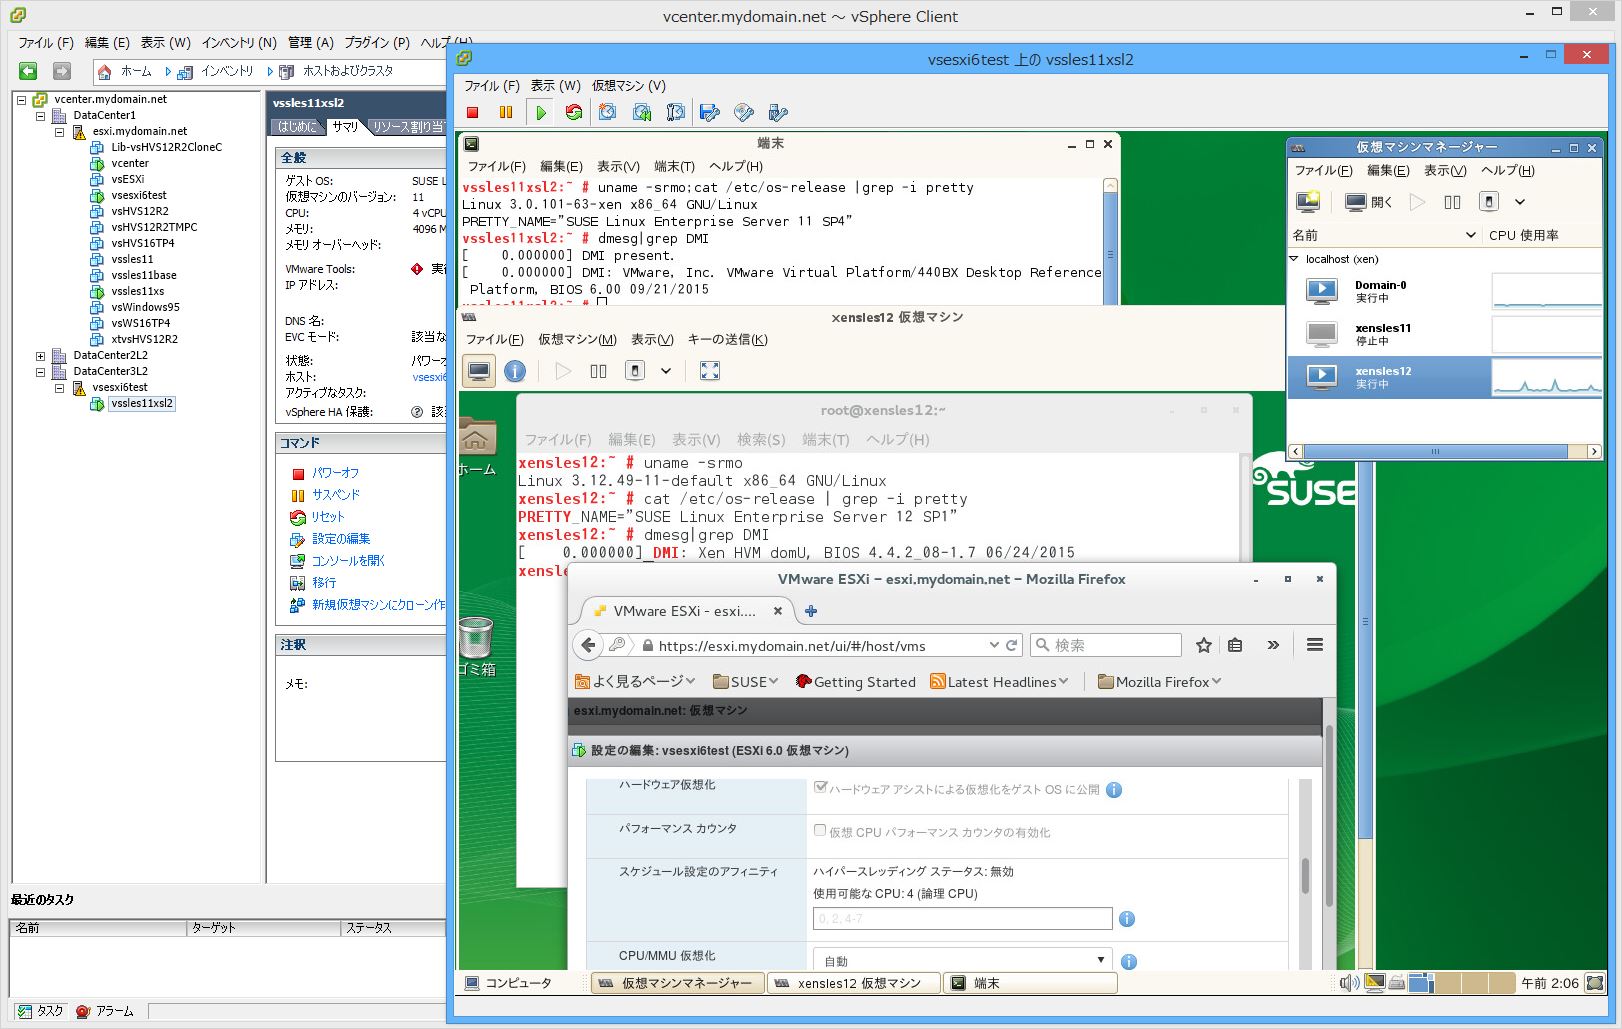This screenshot has height=1029, width=1622.
Task: Click the USB device connection icon
Action: [778, 113]
